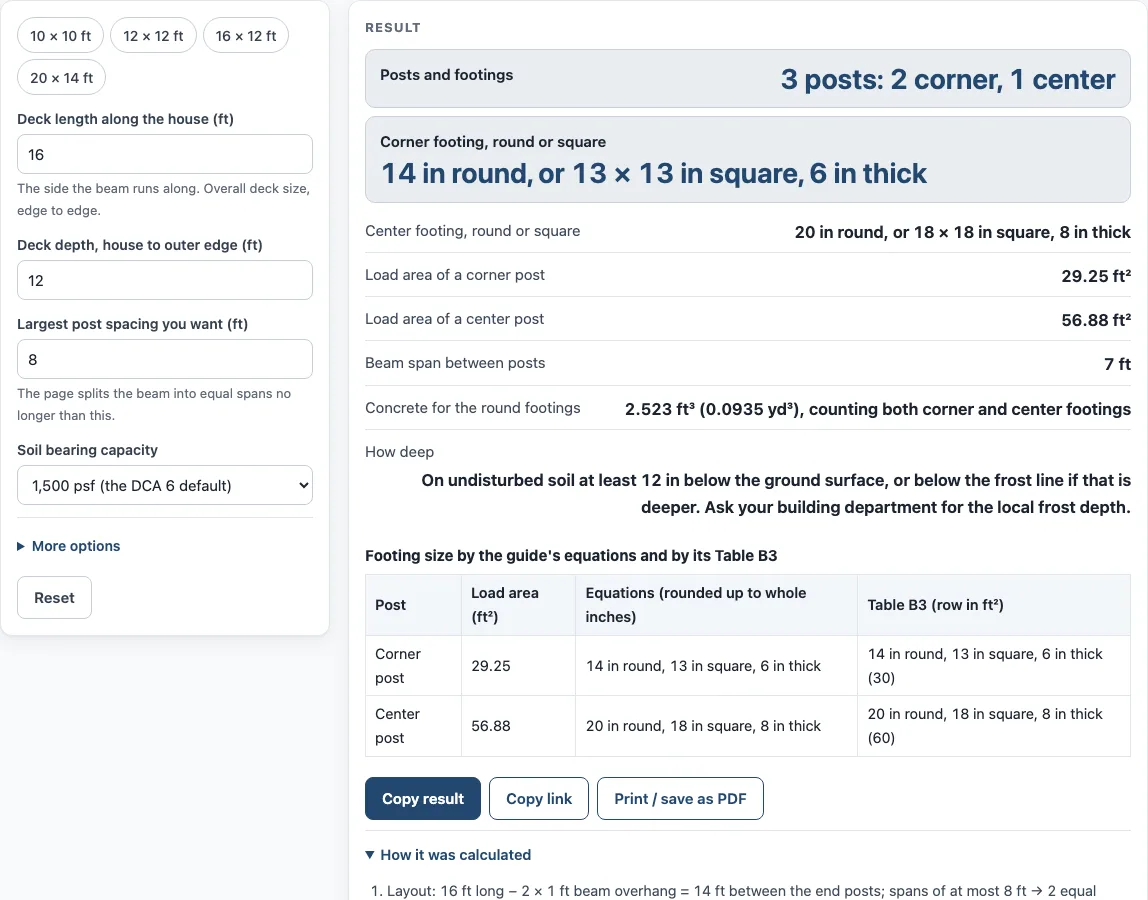This screenshot has height=900, width=1148.
Task: Click the 'Concrete for the round footings' label
Action: pyautogui.click(x=473, y=408)
